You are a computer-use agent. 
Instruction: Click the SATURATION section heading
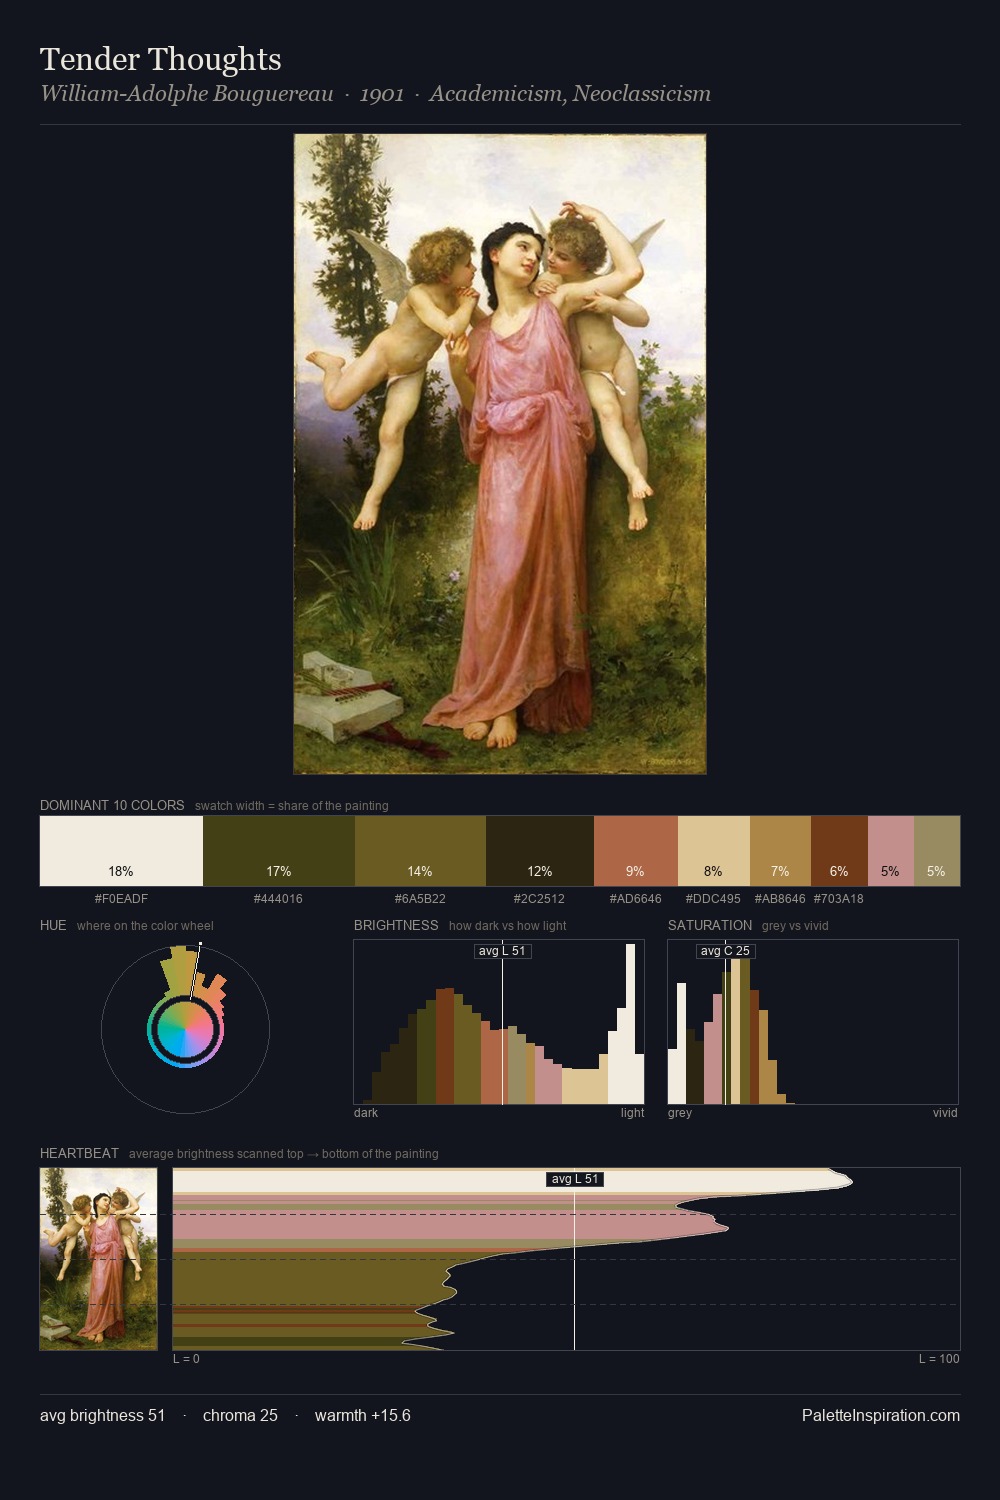(x=710, y=925)
